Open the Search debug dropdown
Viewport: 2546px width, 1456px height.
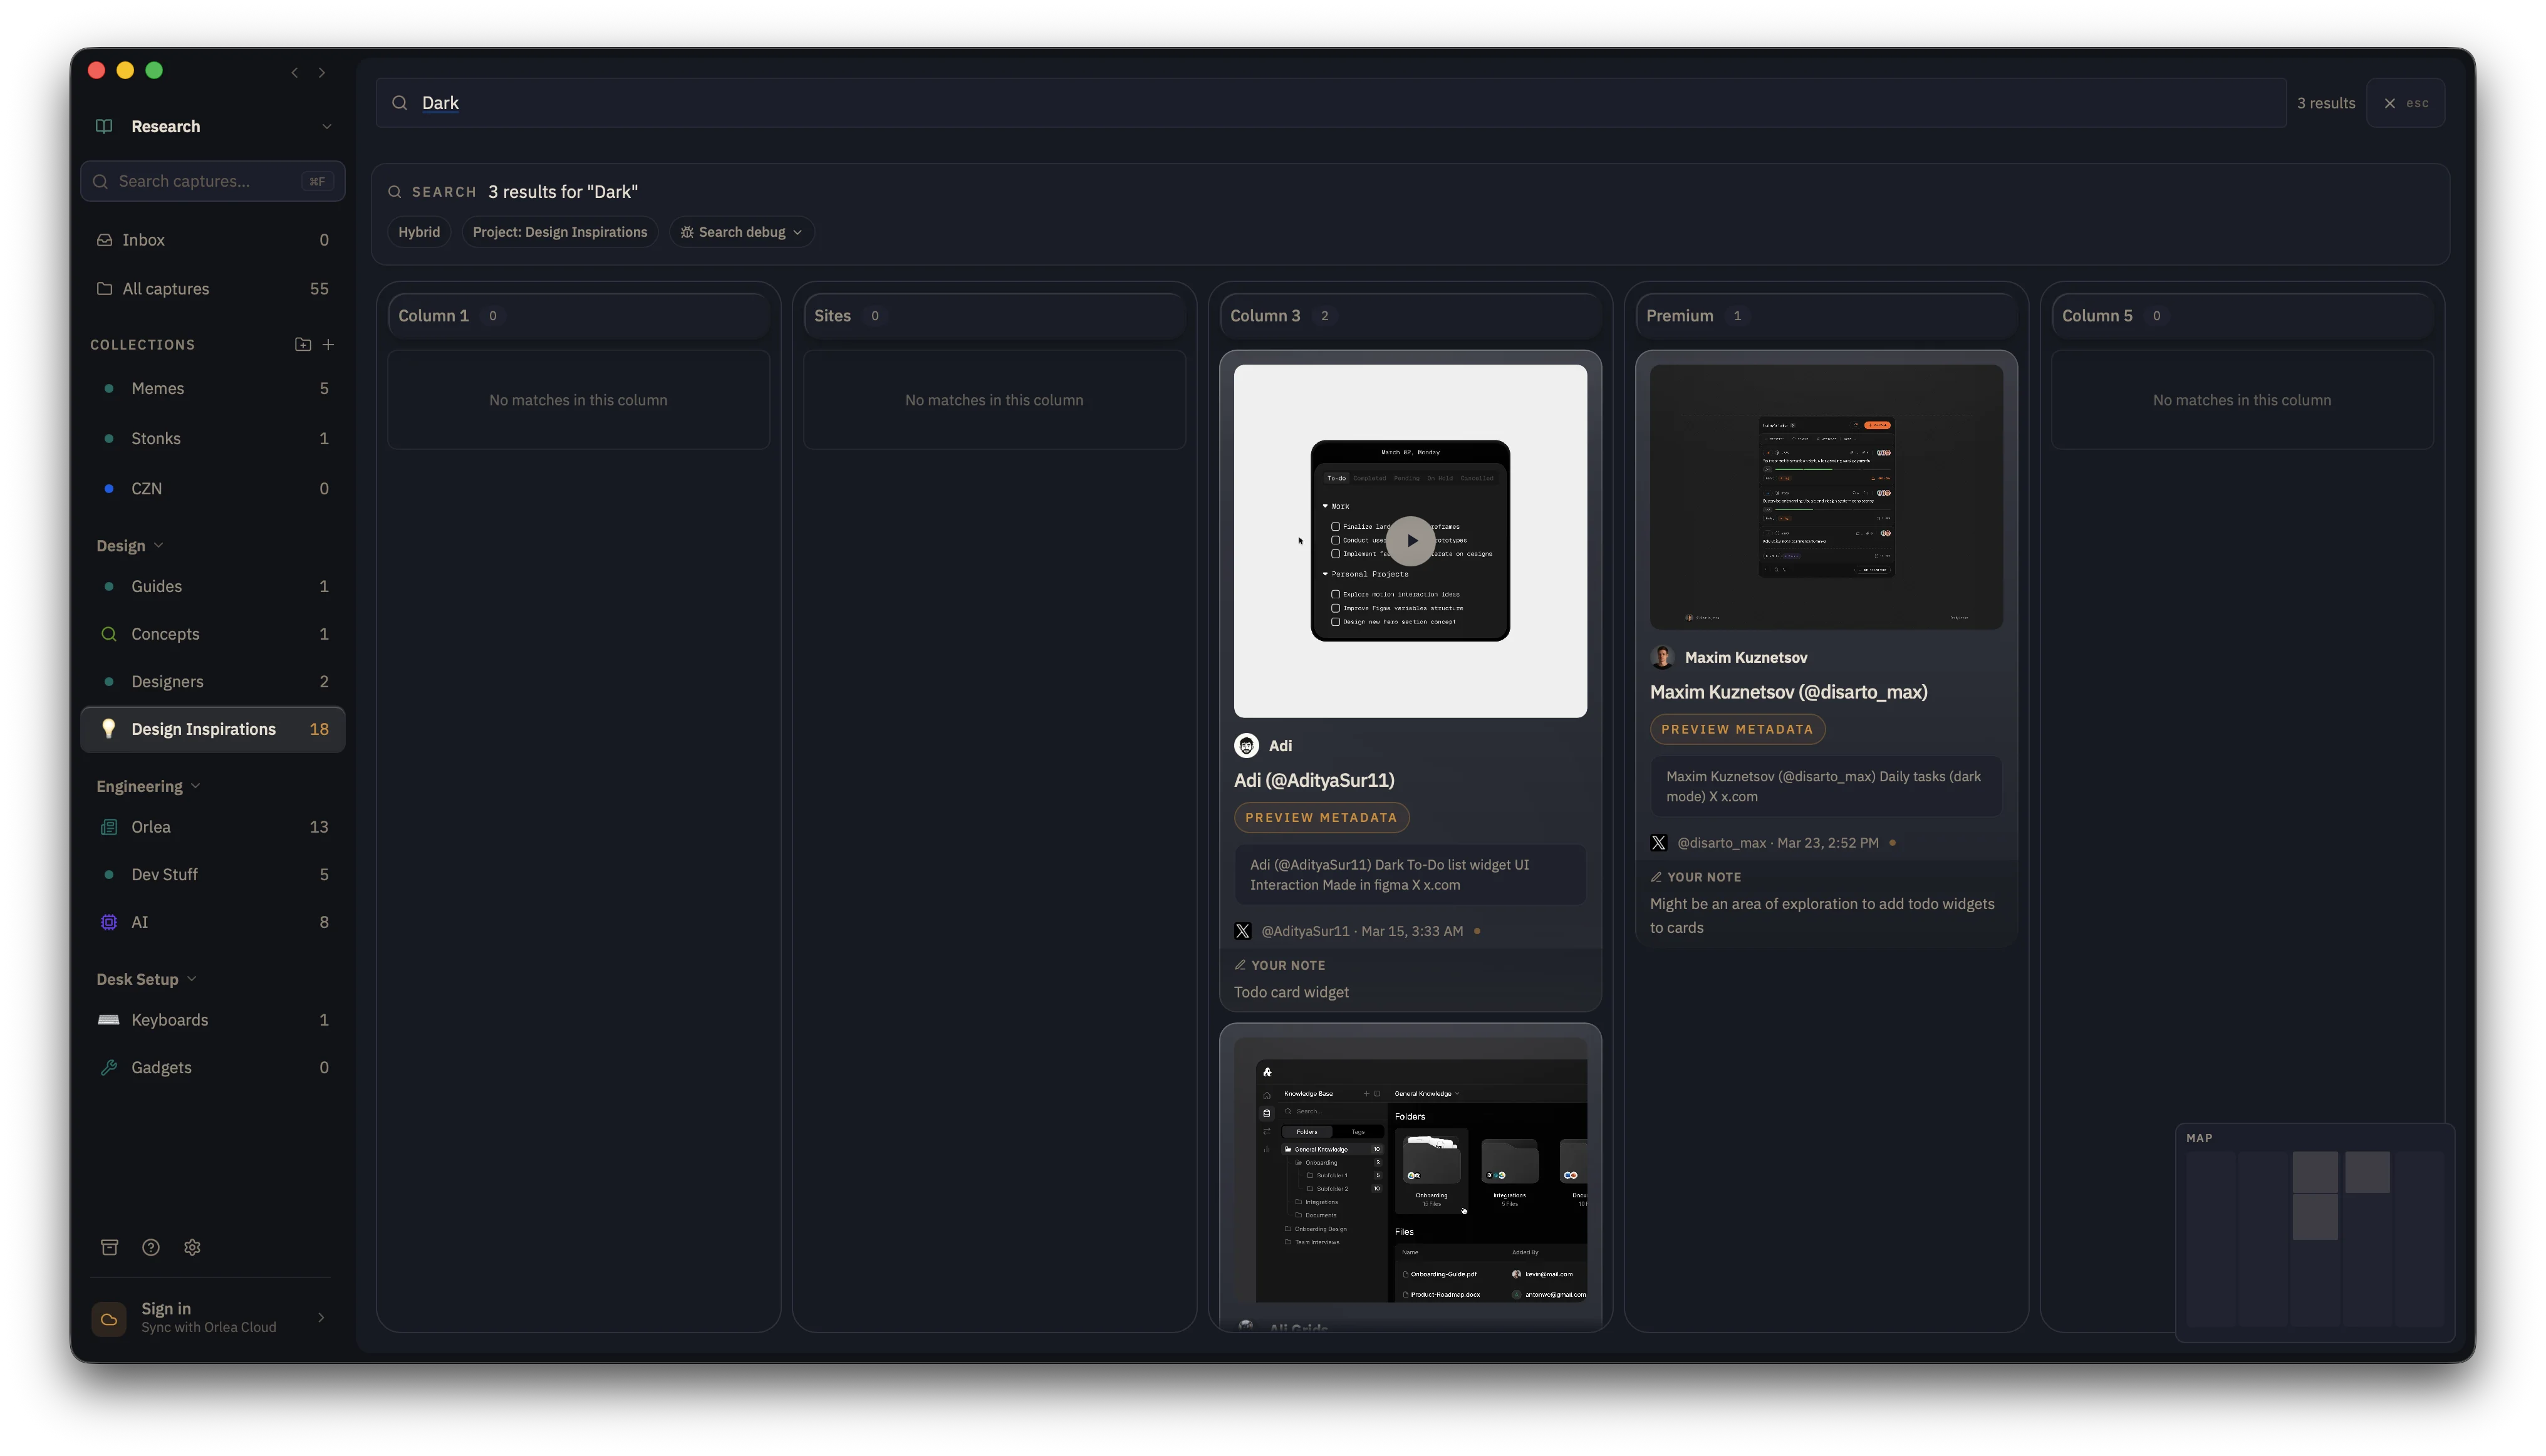coord(741,231)
